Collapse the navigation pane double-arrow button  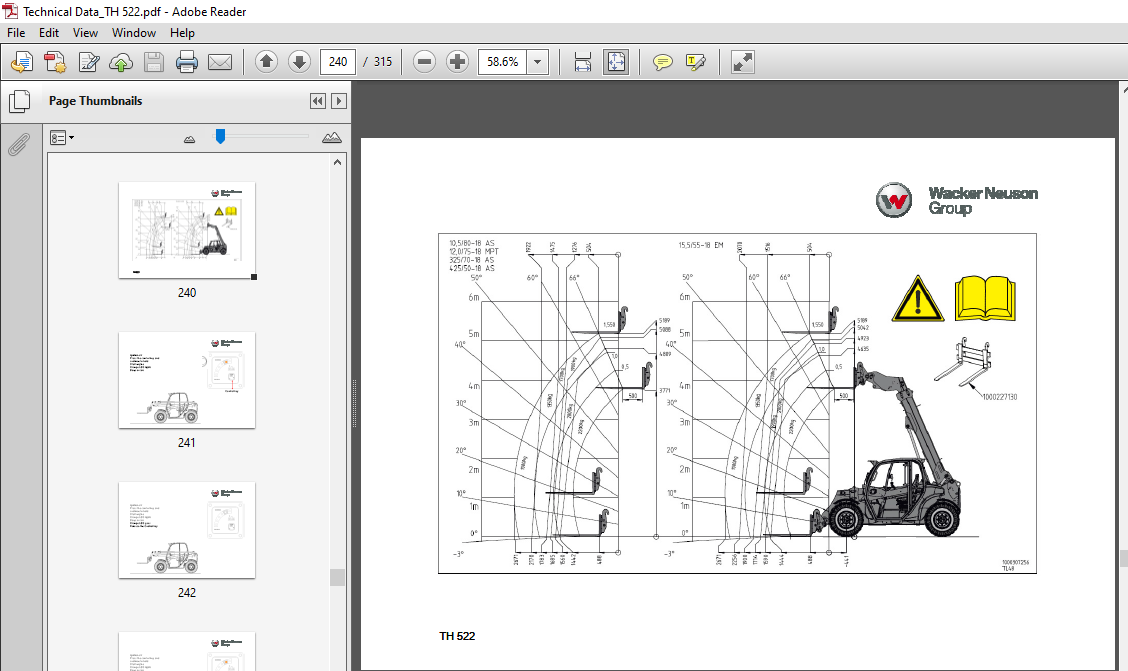coord(317,101)
